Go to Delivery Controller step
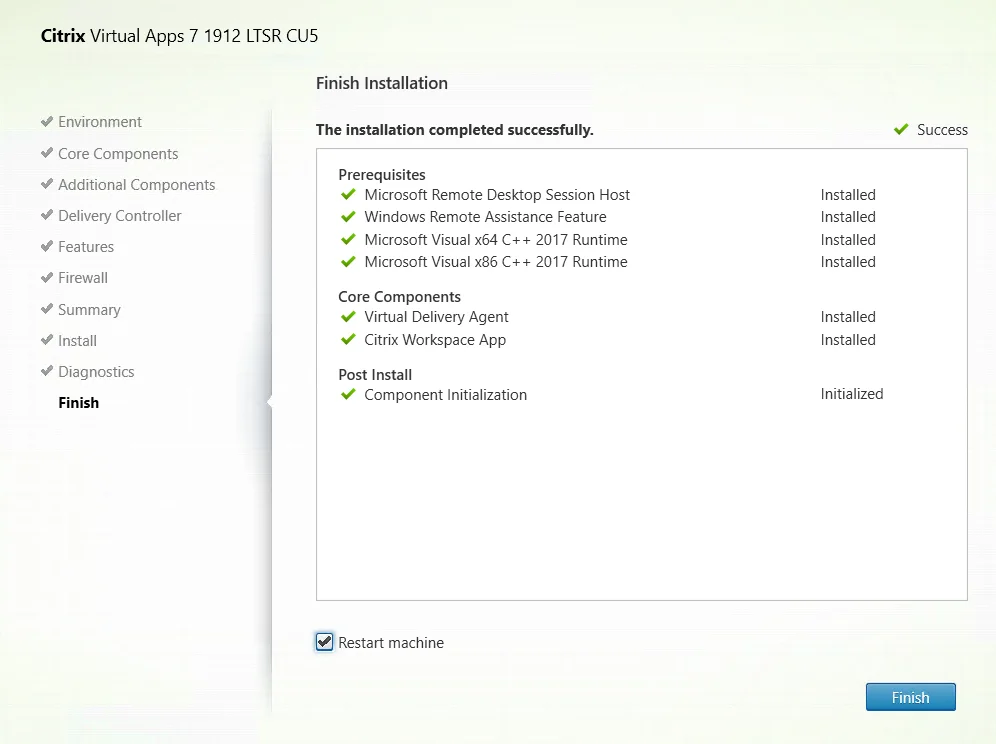Viewport: 996px width, 744px height. point(119,216)
